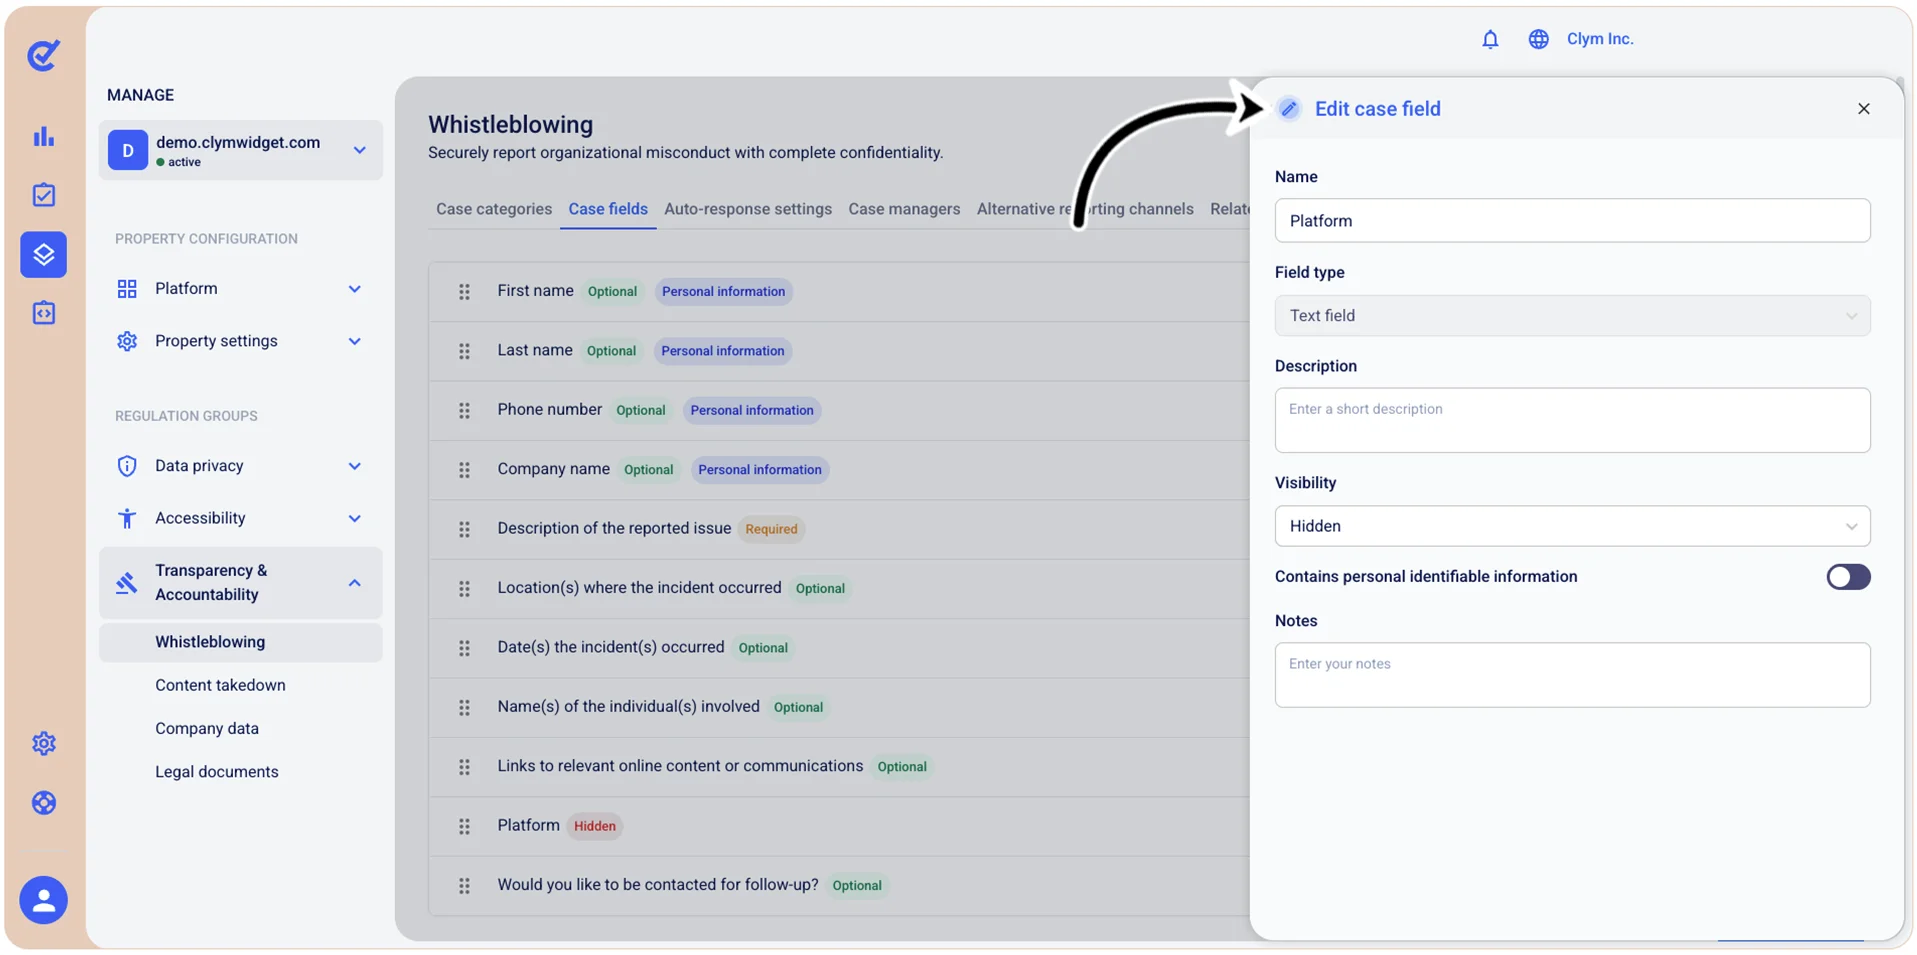This screenshot has height=955, width=1917.
Task: Open the tasks checklist icon in sidebar
Action: (44, 195)
